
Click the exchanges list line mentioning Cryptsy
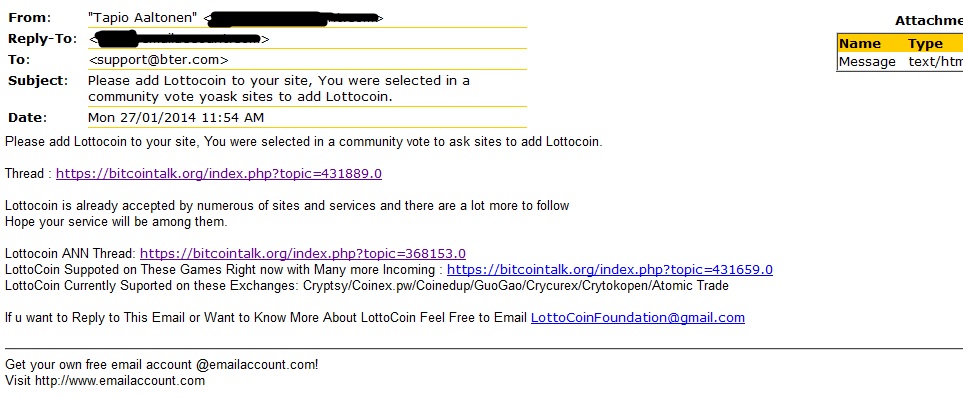367,286
